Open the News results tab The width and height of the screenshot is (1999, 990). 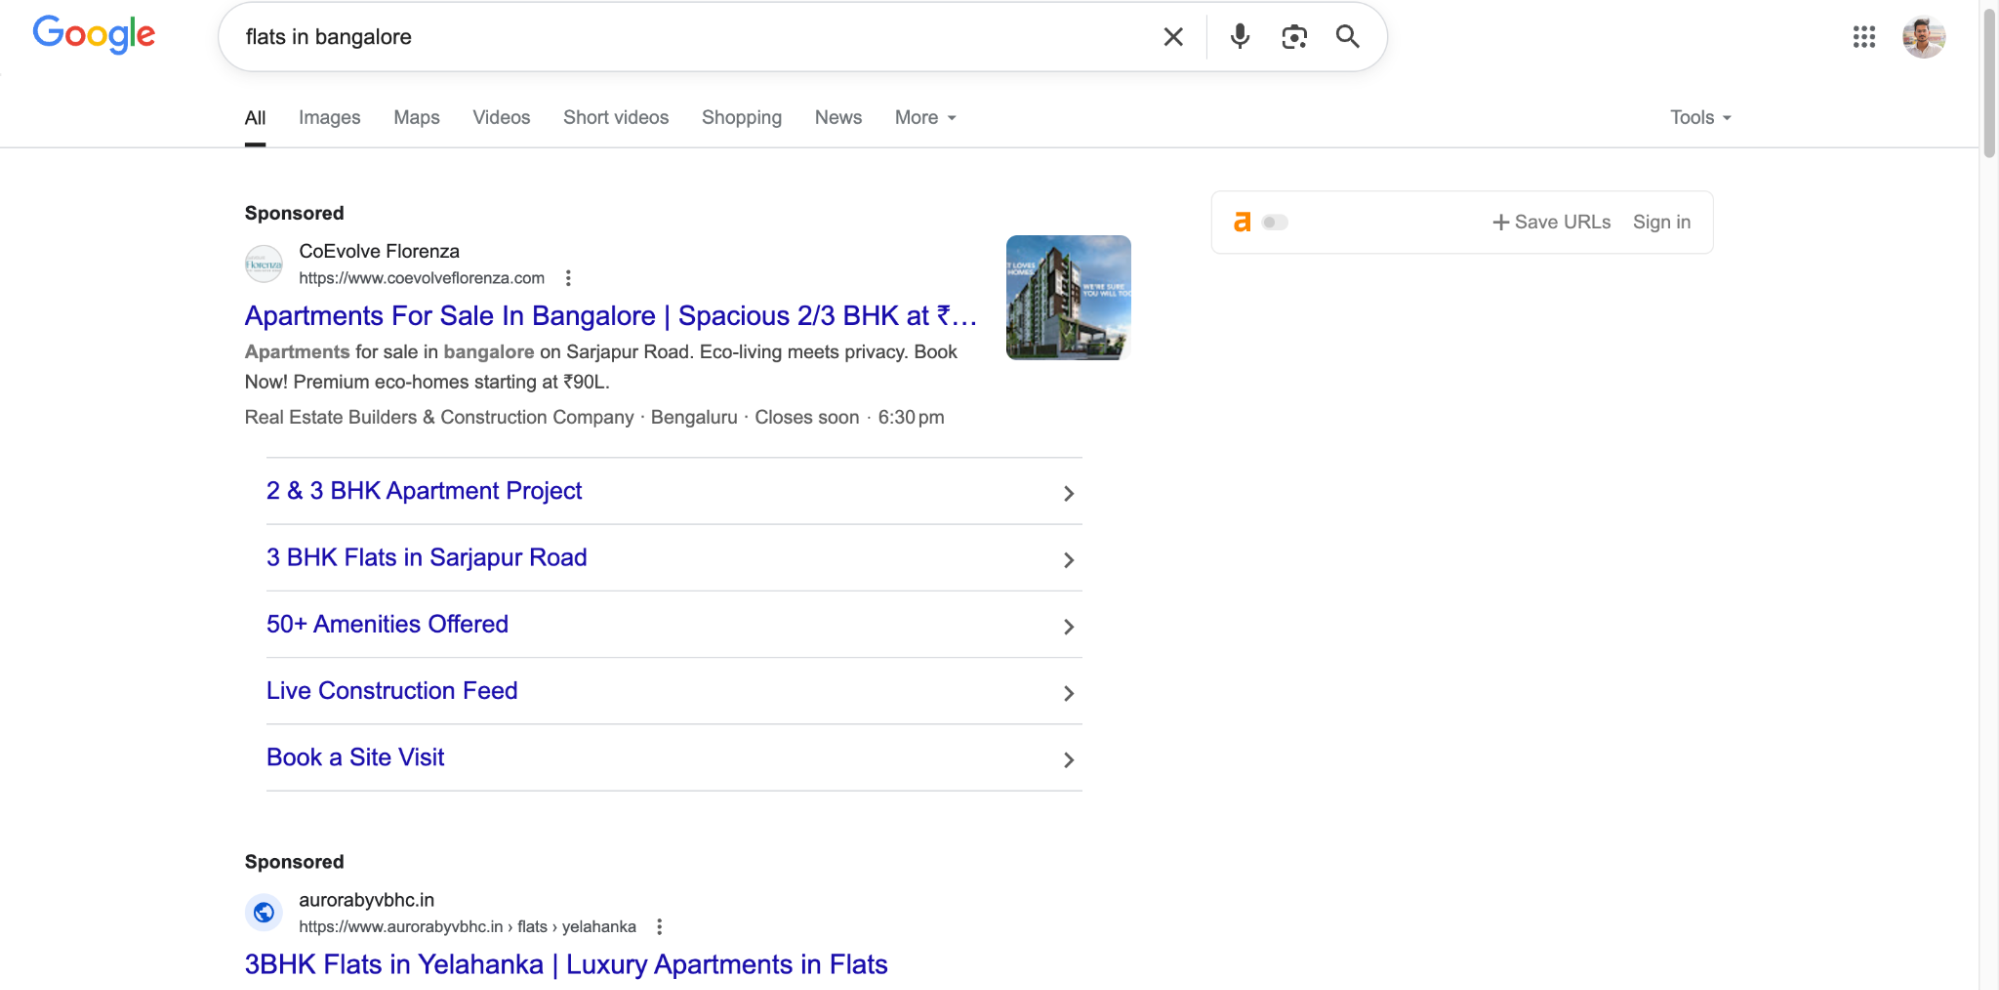[x=838, y=117]
